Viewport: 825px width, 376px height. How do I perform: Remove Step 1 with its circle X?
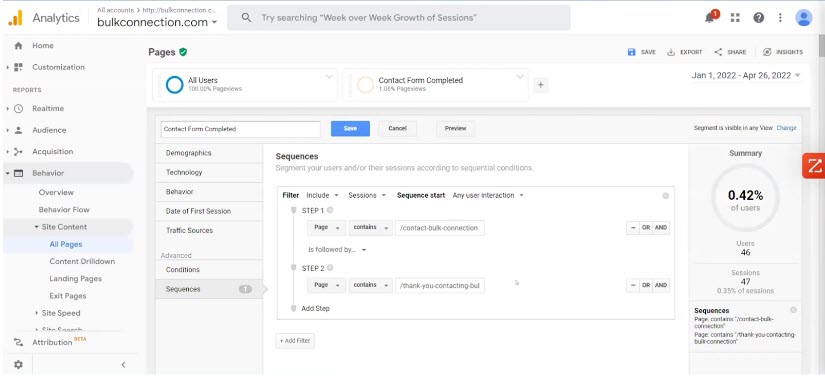tap(330, 210)
